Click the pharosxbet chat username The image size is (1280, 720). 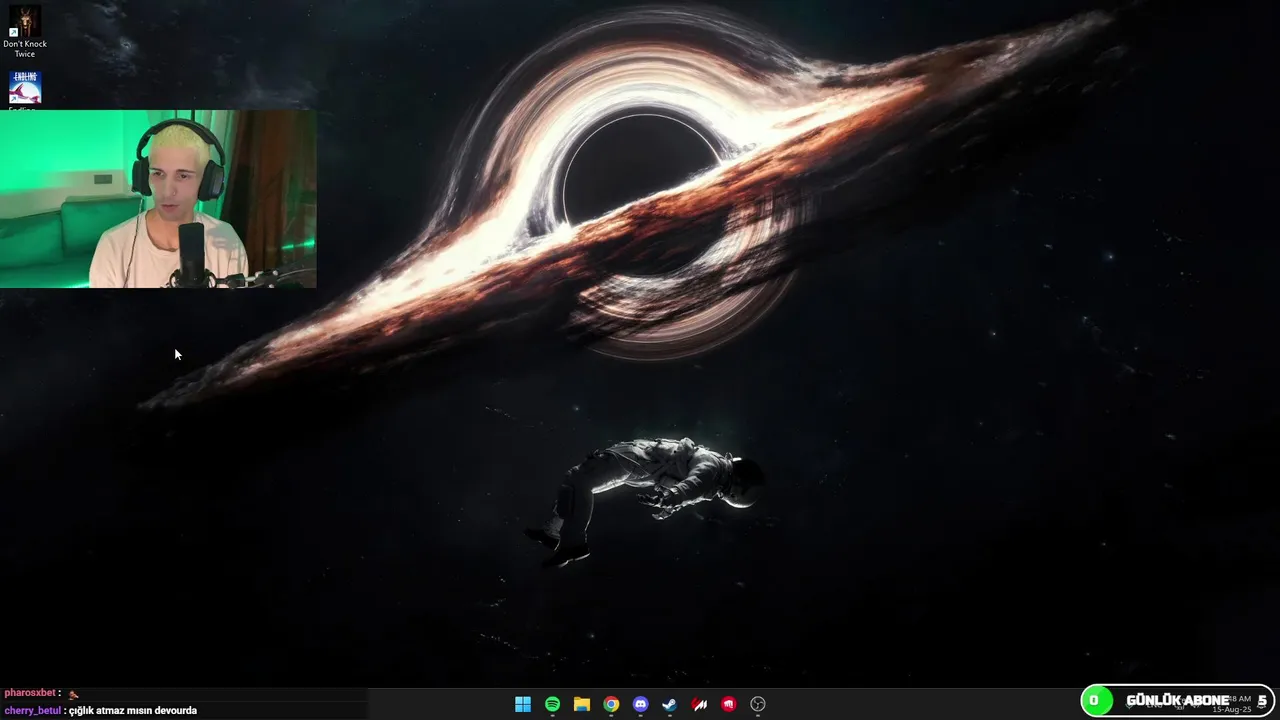[x=30, y=693]
